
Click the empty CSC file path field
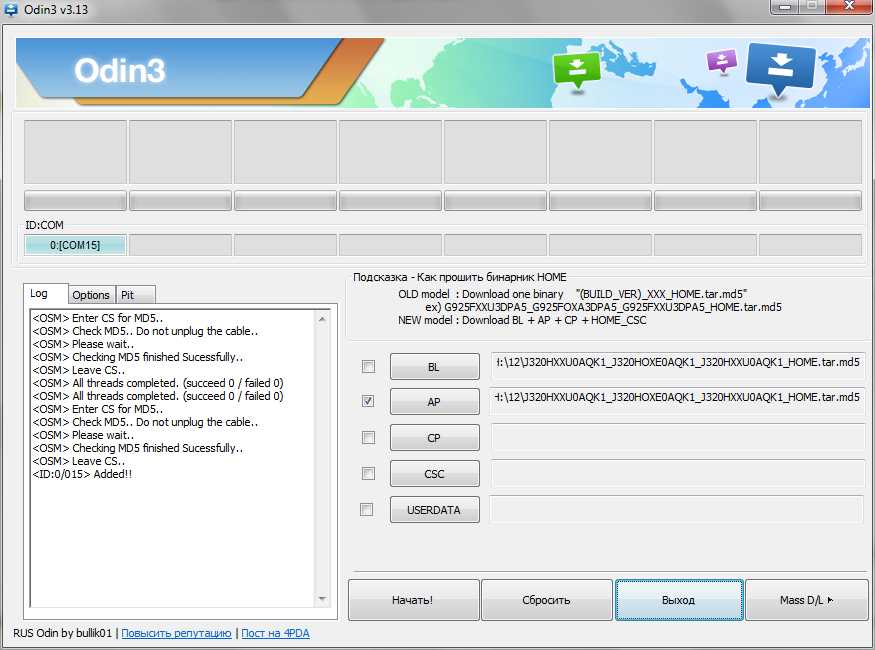[x=677, y=474]
